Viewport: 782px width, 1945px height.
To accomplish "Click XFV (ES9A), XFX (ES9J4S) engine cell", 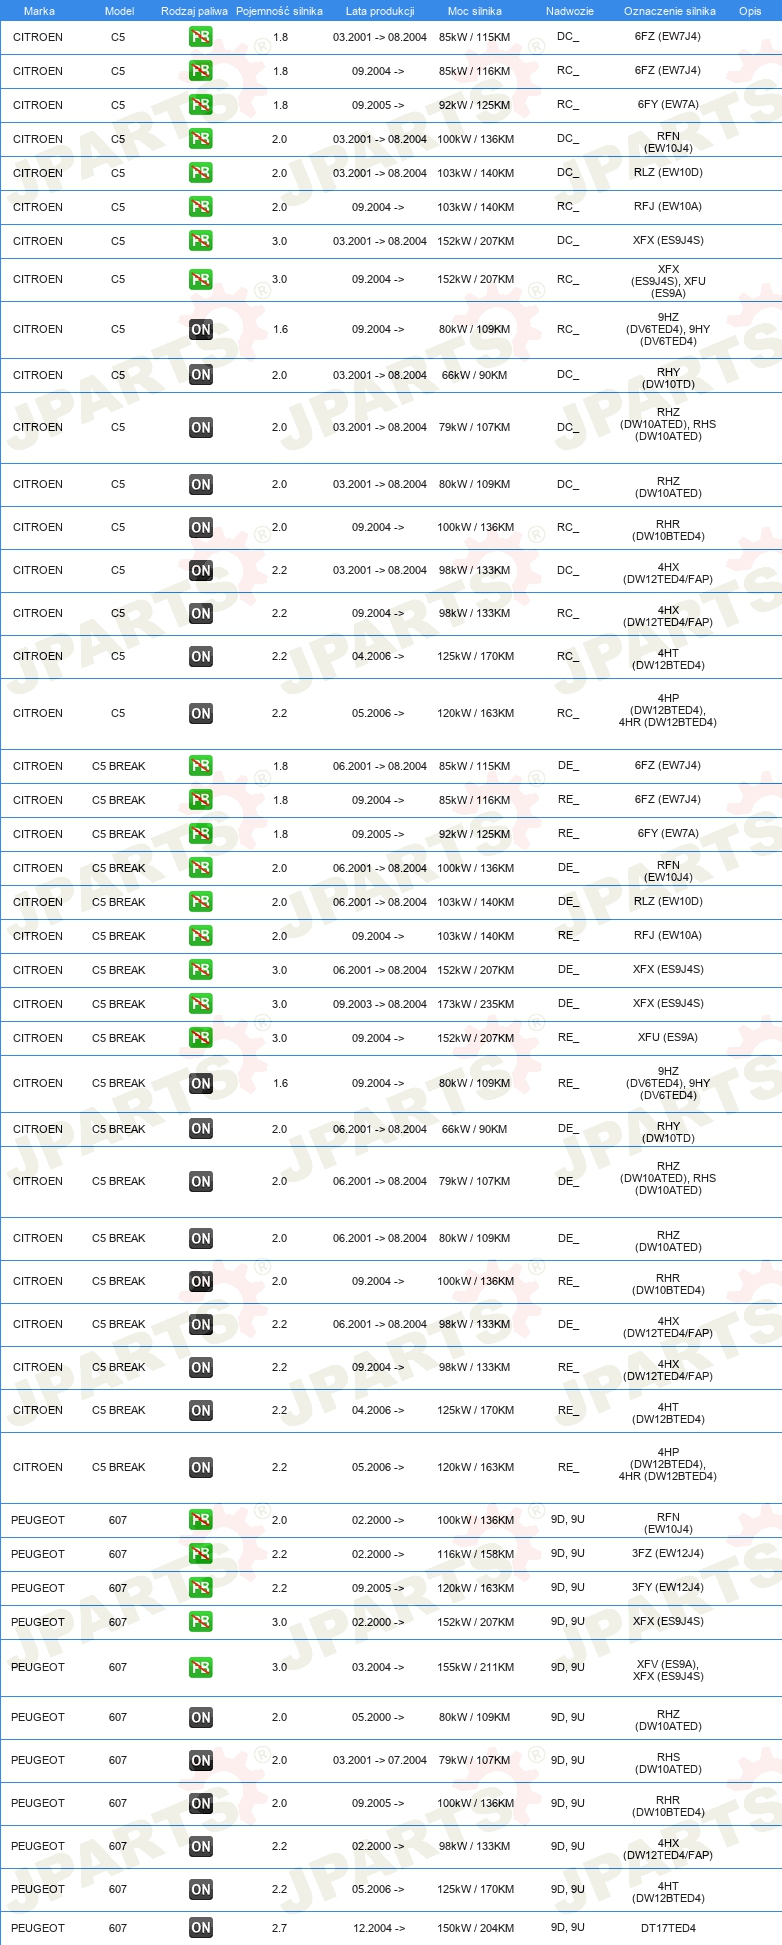I will tap(668, 1670).
